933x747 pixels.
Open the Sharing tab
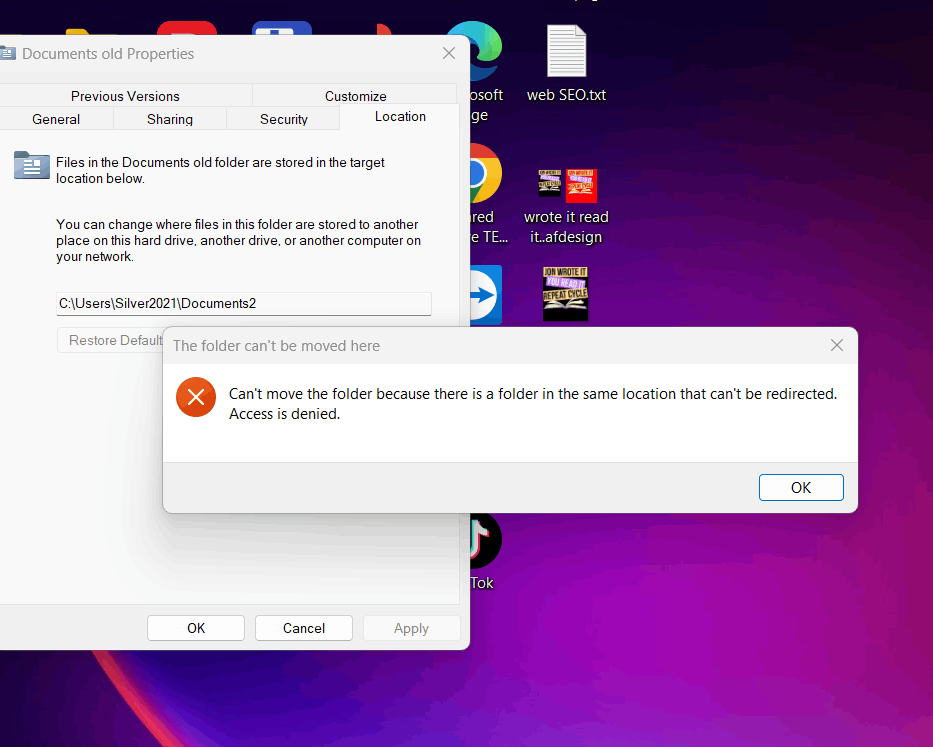tap(170, 119)
